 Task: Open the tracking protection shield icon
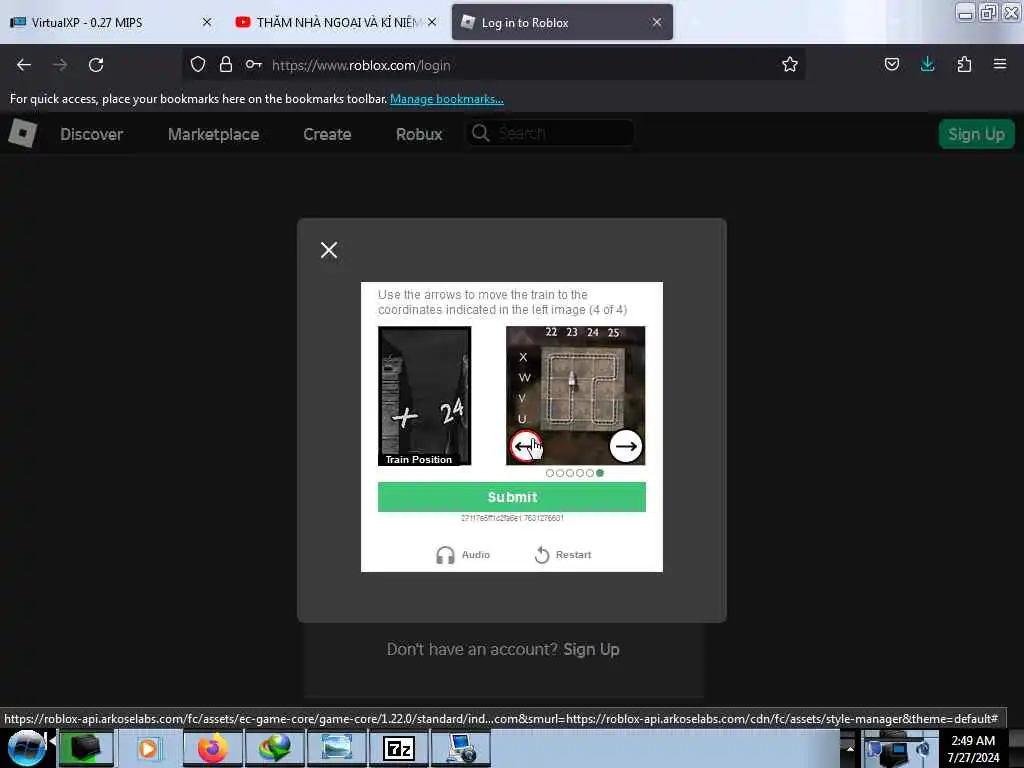coord(198,64)
